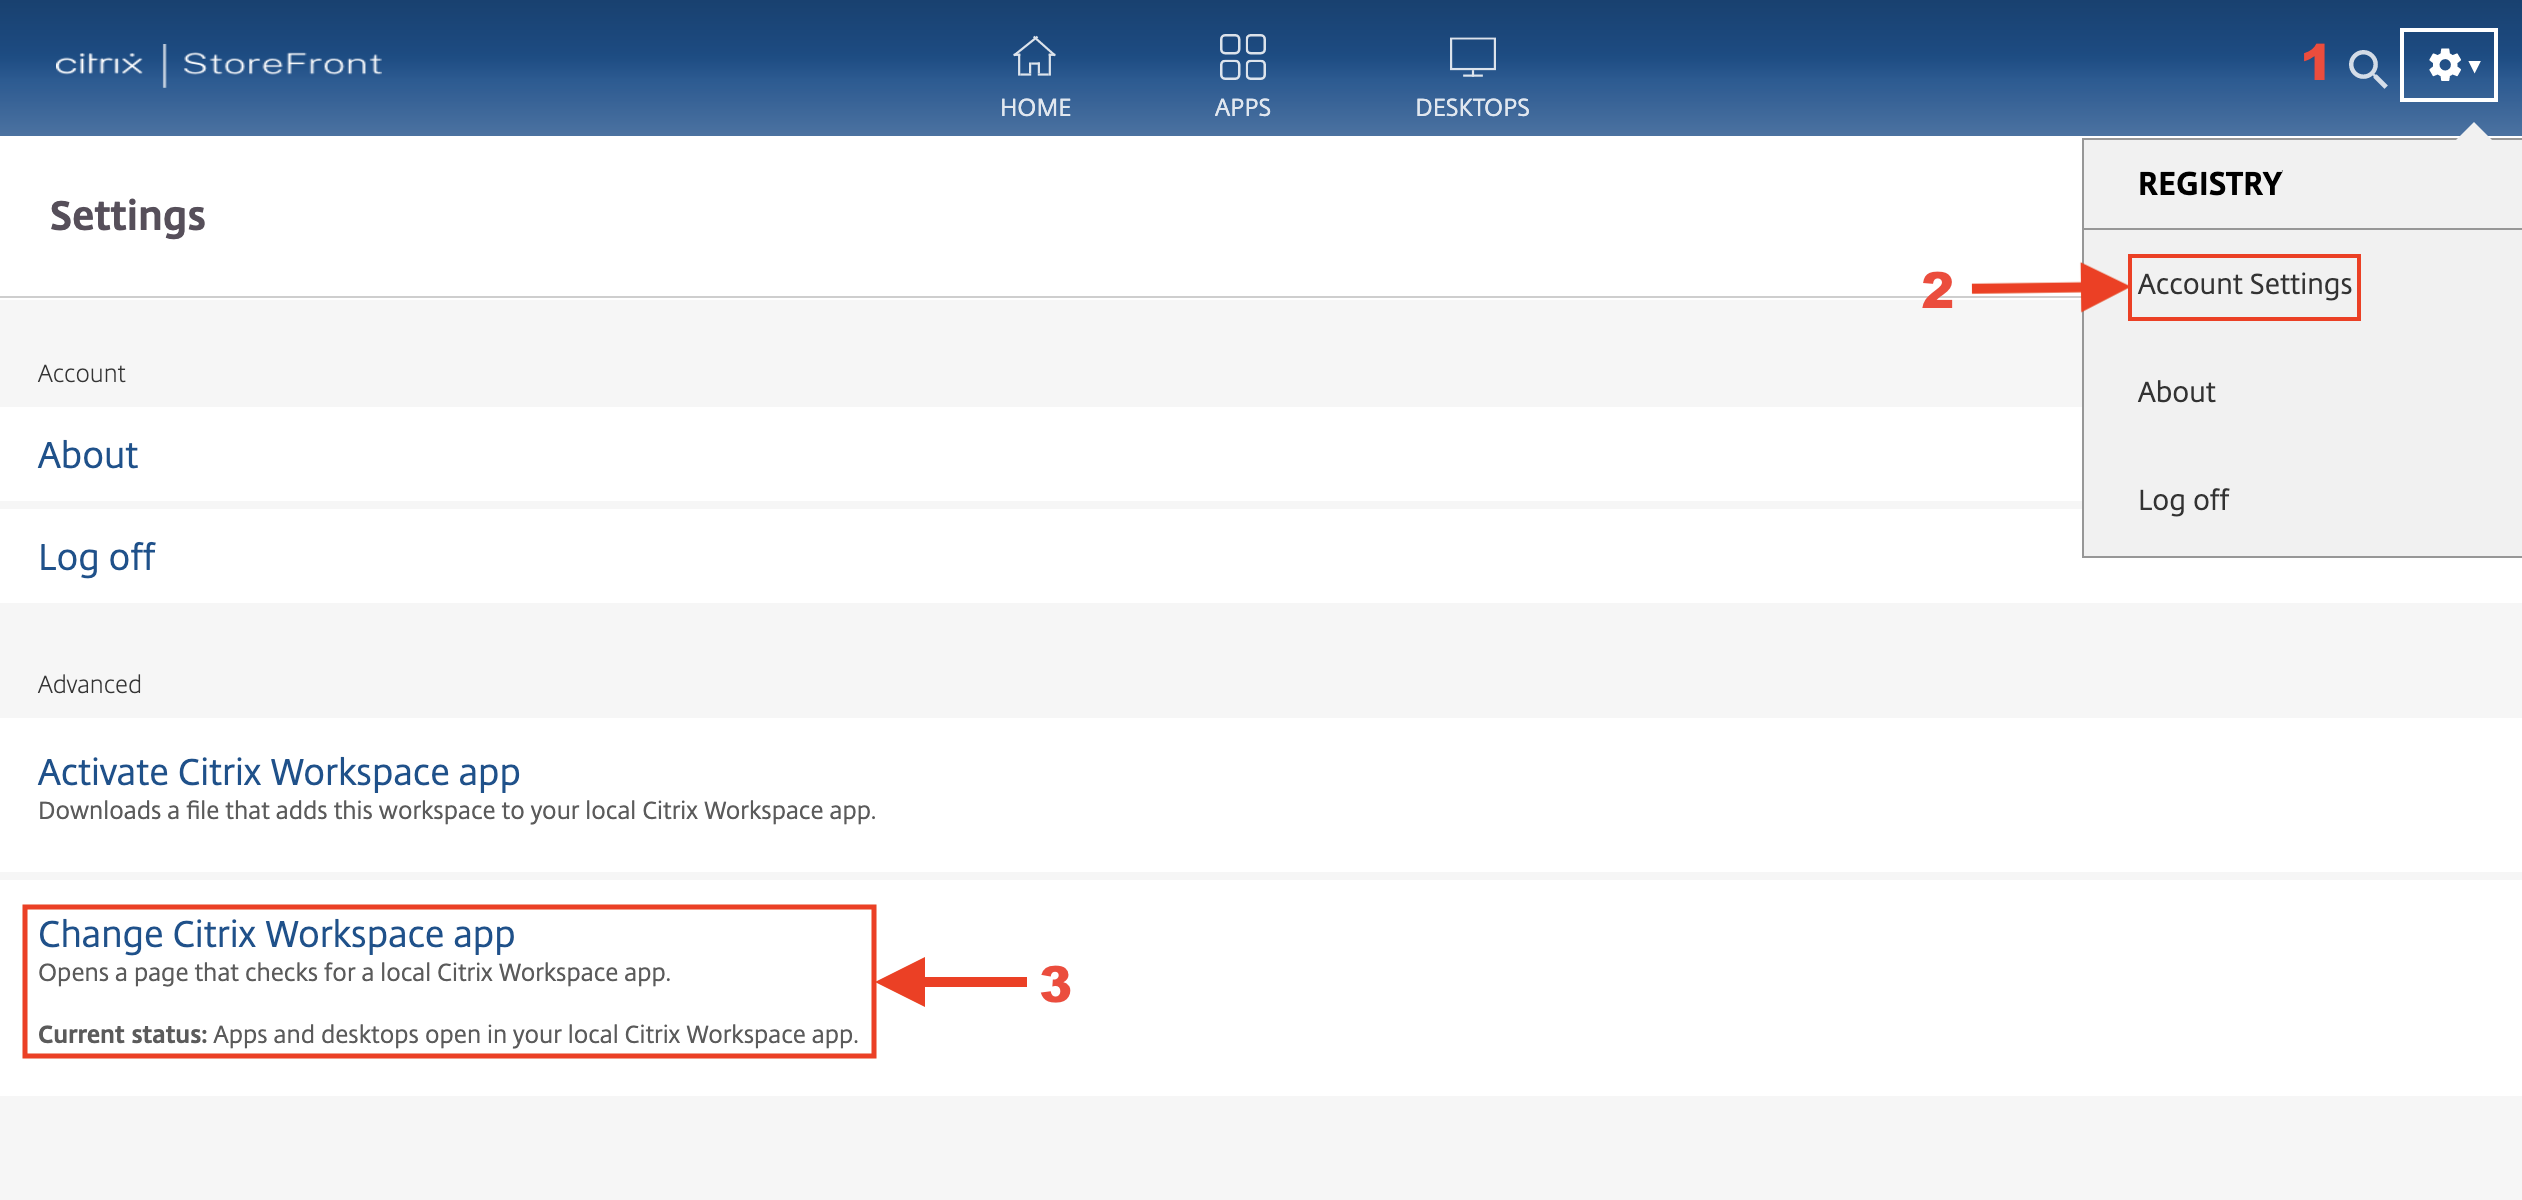This screenshot has width=2522, height=1200.
Task: Switch to the DESKTOPS tab label
Action: pos(1472,108)
